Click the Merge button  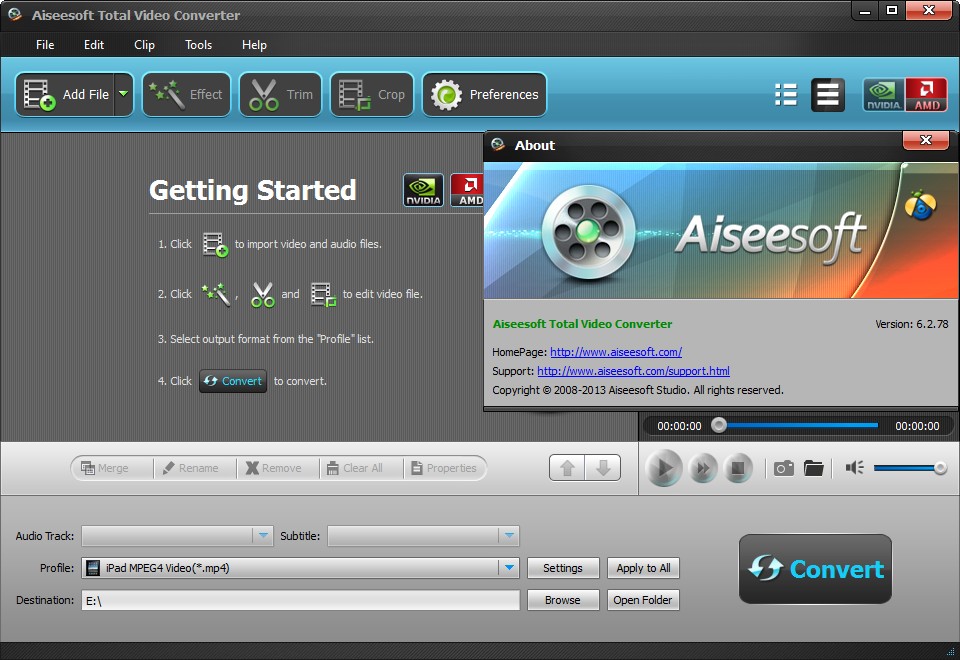pyautogui.click(x=112, y=468)
